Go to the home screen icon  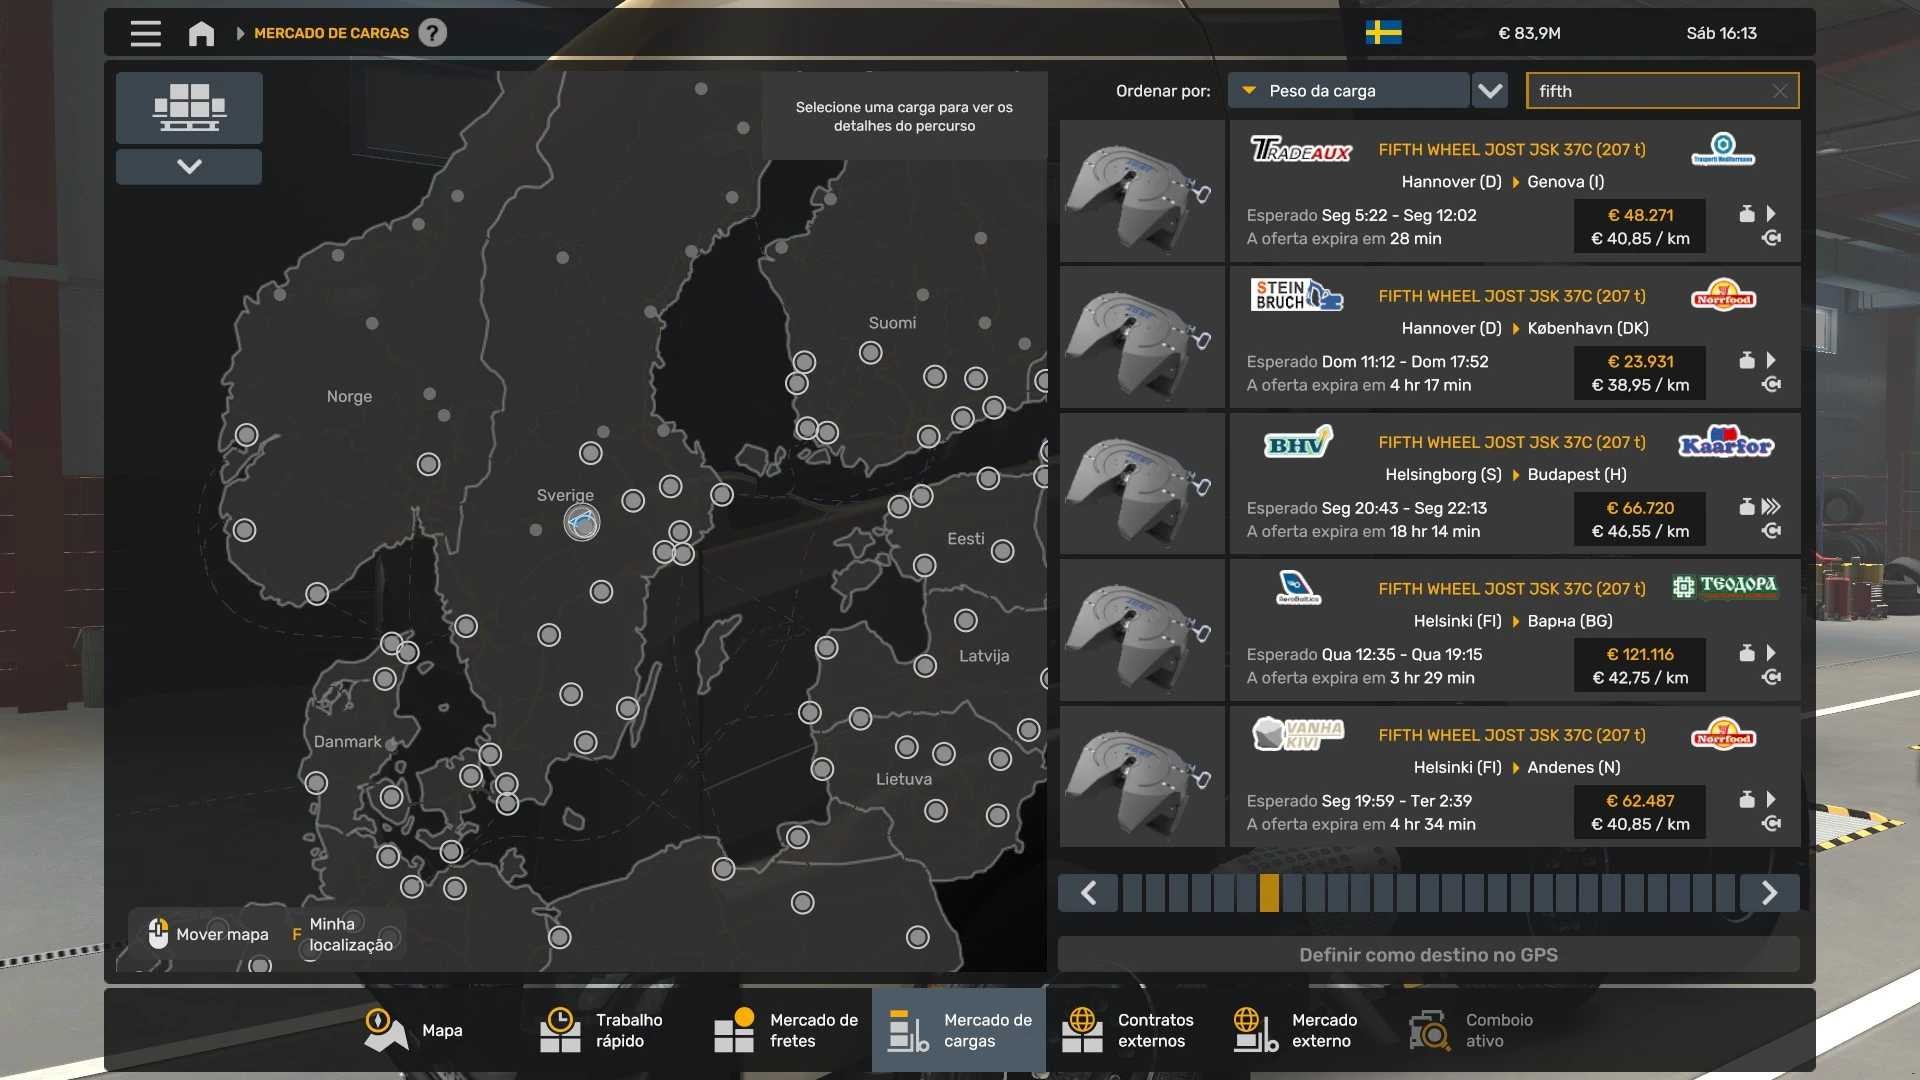coord(201,33)
